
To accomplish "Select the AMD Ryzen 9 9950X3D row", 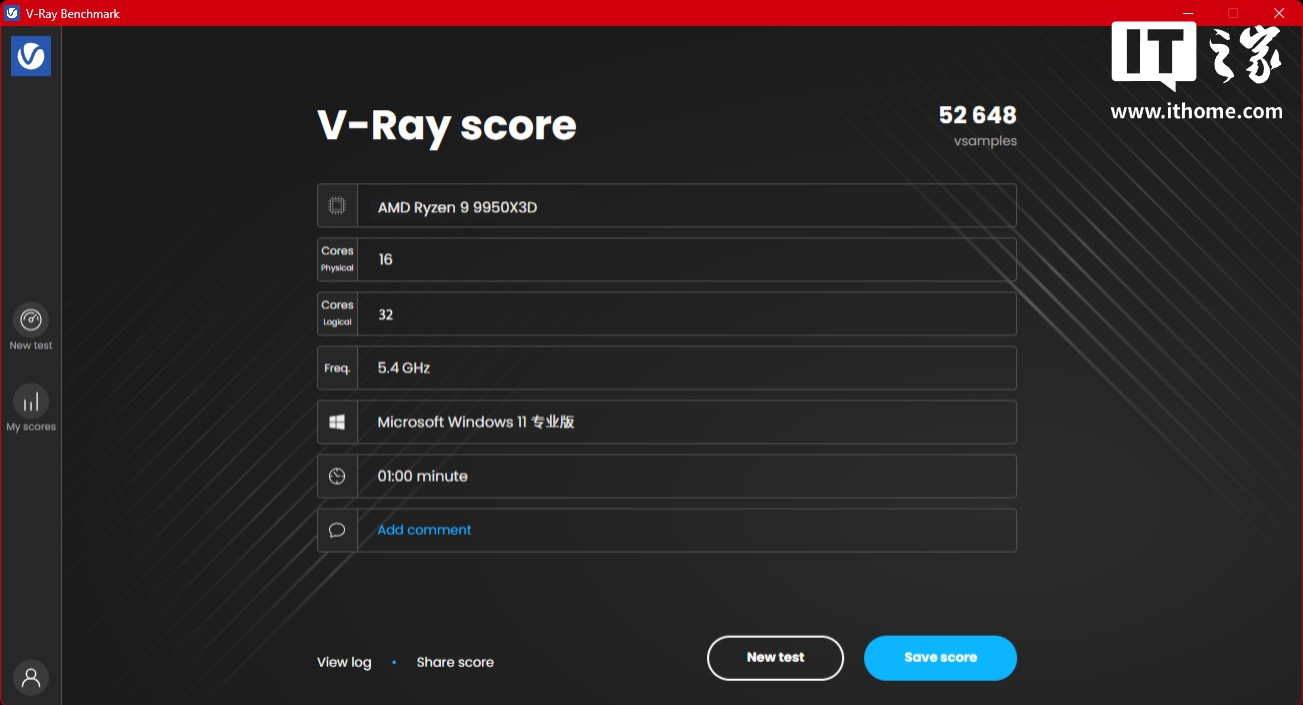I will click(x=686, y=206).
